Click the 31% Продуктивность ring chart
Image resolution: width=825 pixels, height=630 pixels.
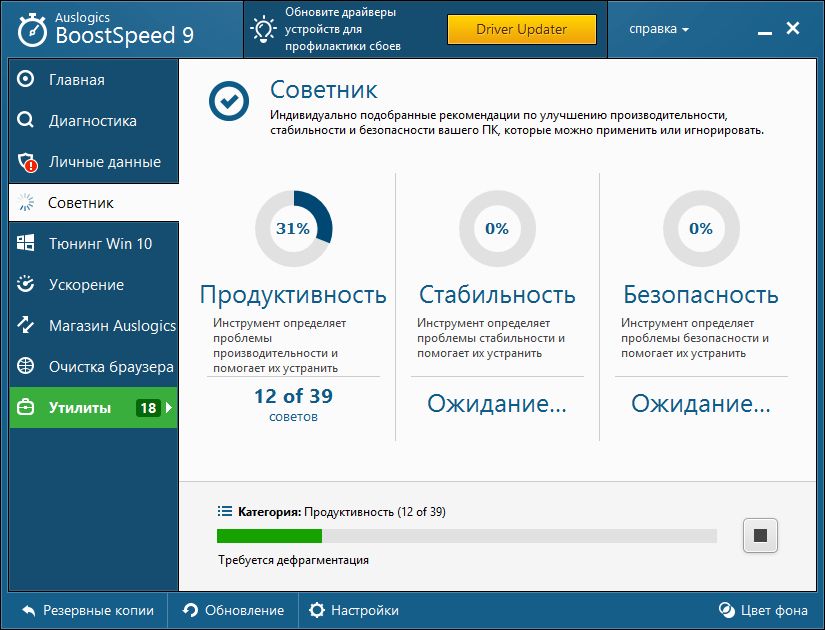point(293,228)
